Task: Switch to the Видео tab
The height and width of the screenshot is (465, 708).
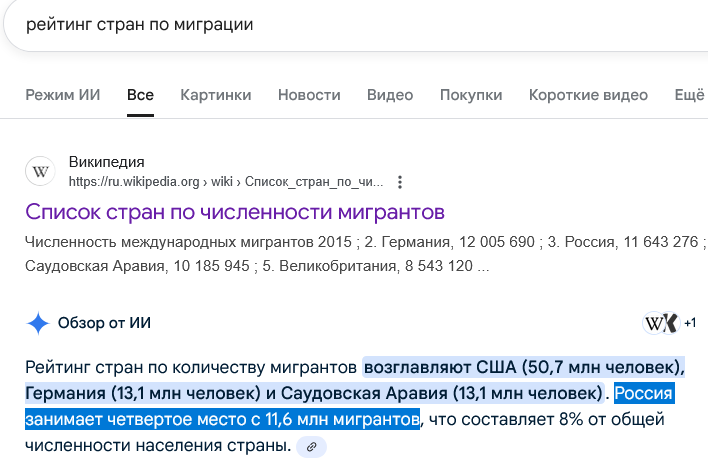Action: 390,95
